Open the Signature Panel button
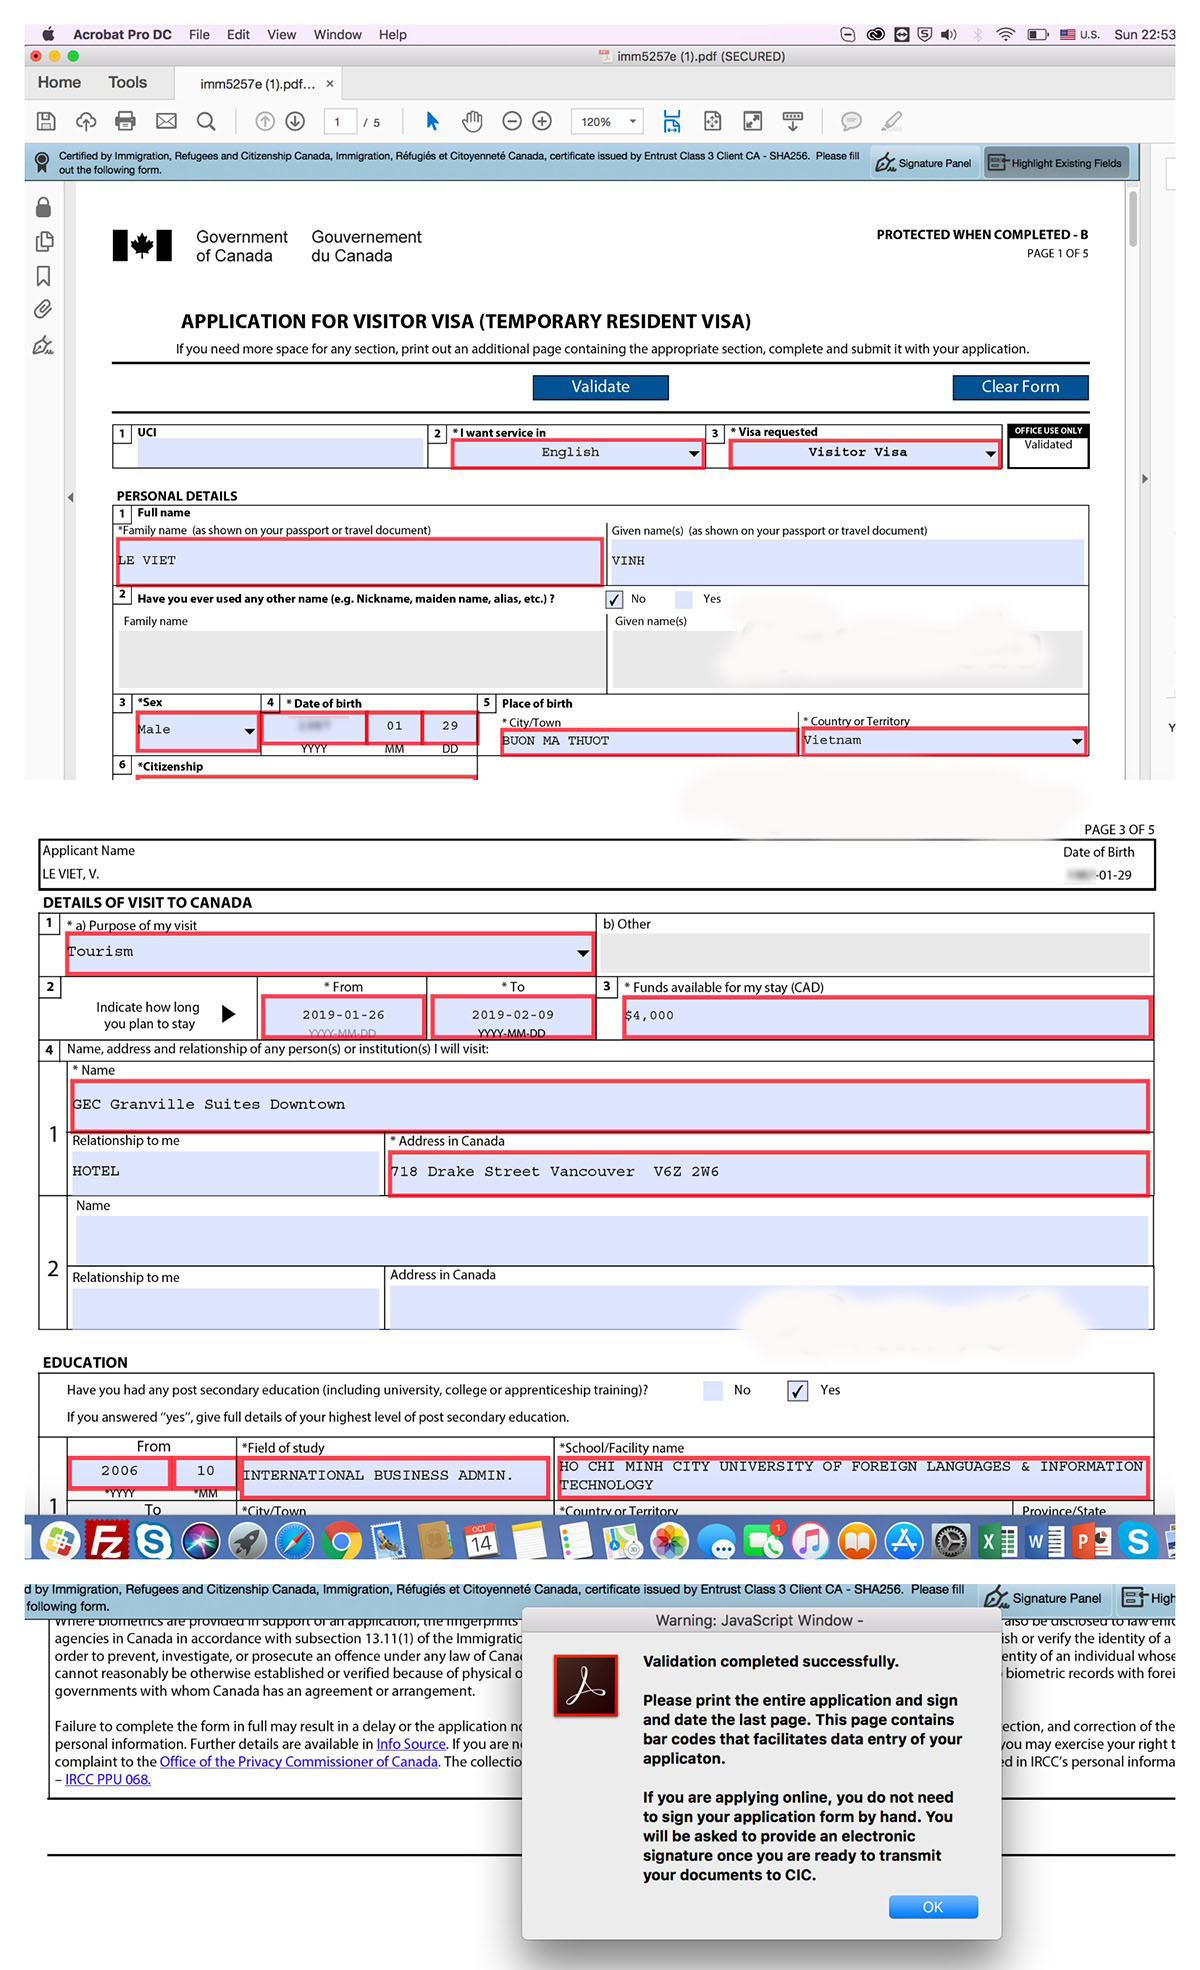Viewport: 1200px width, 1970px height. [x=924, y=163]
